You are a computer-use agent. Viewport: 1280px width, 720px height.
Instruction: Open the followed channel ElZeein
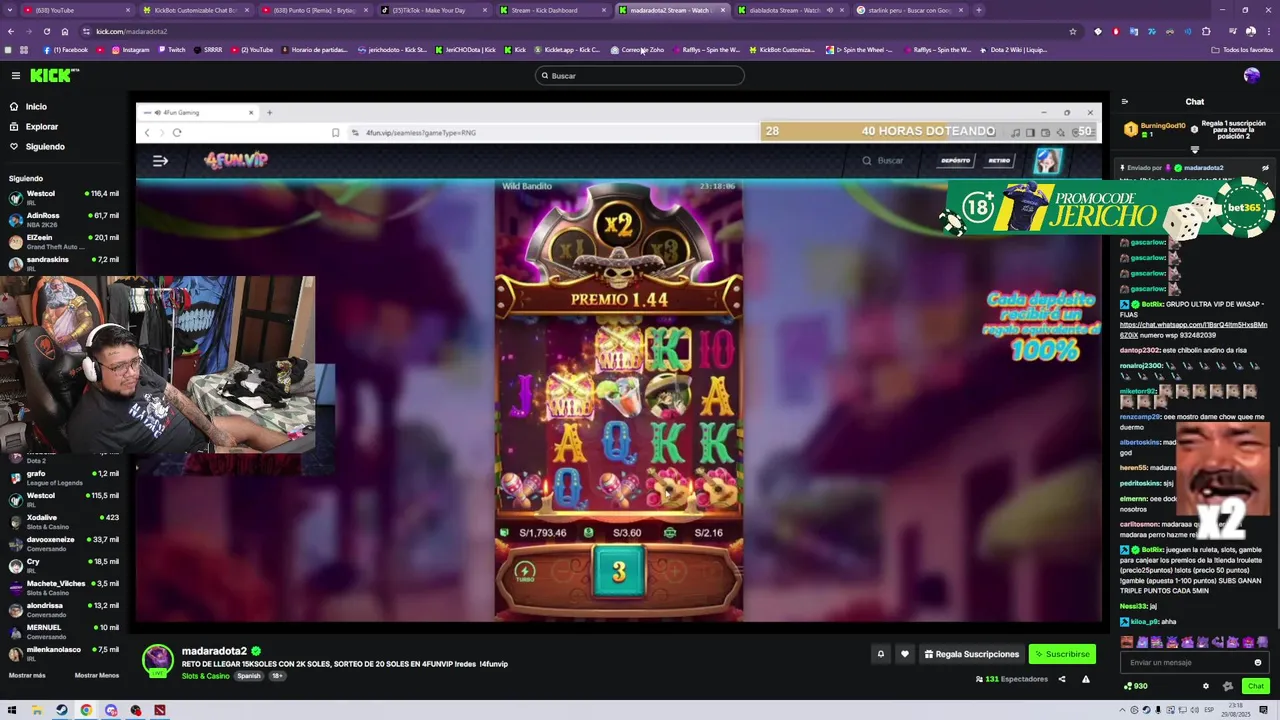(x=64, y=242)
